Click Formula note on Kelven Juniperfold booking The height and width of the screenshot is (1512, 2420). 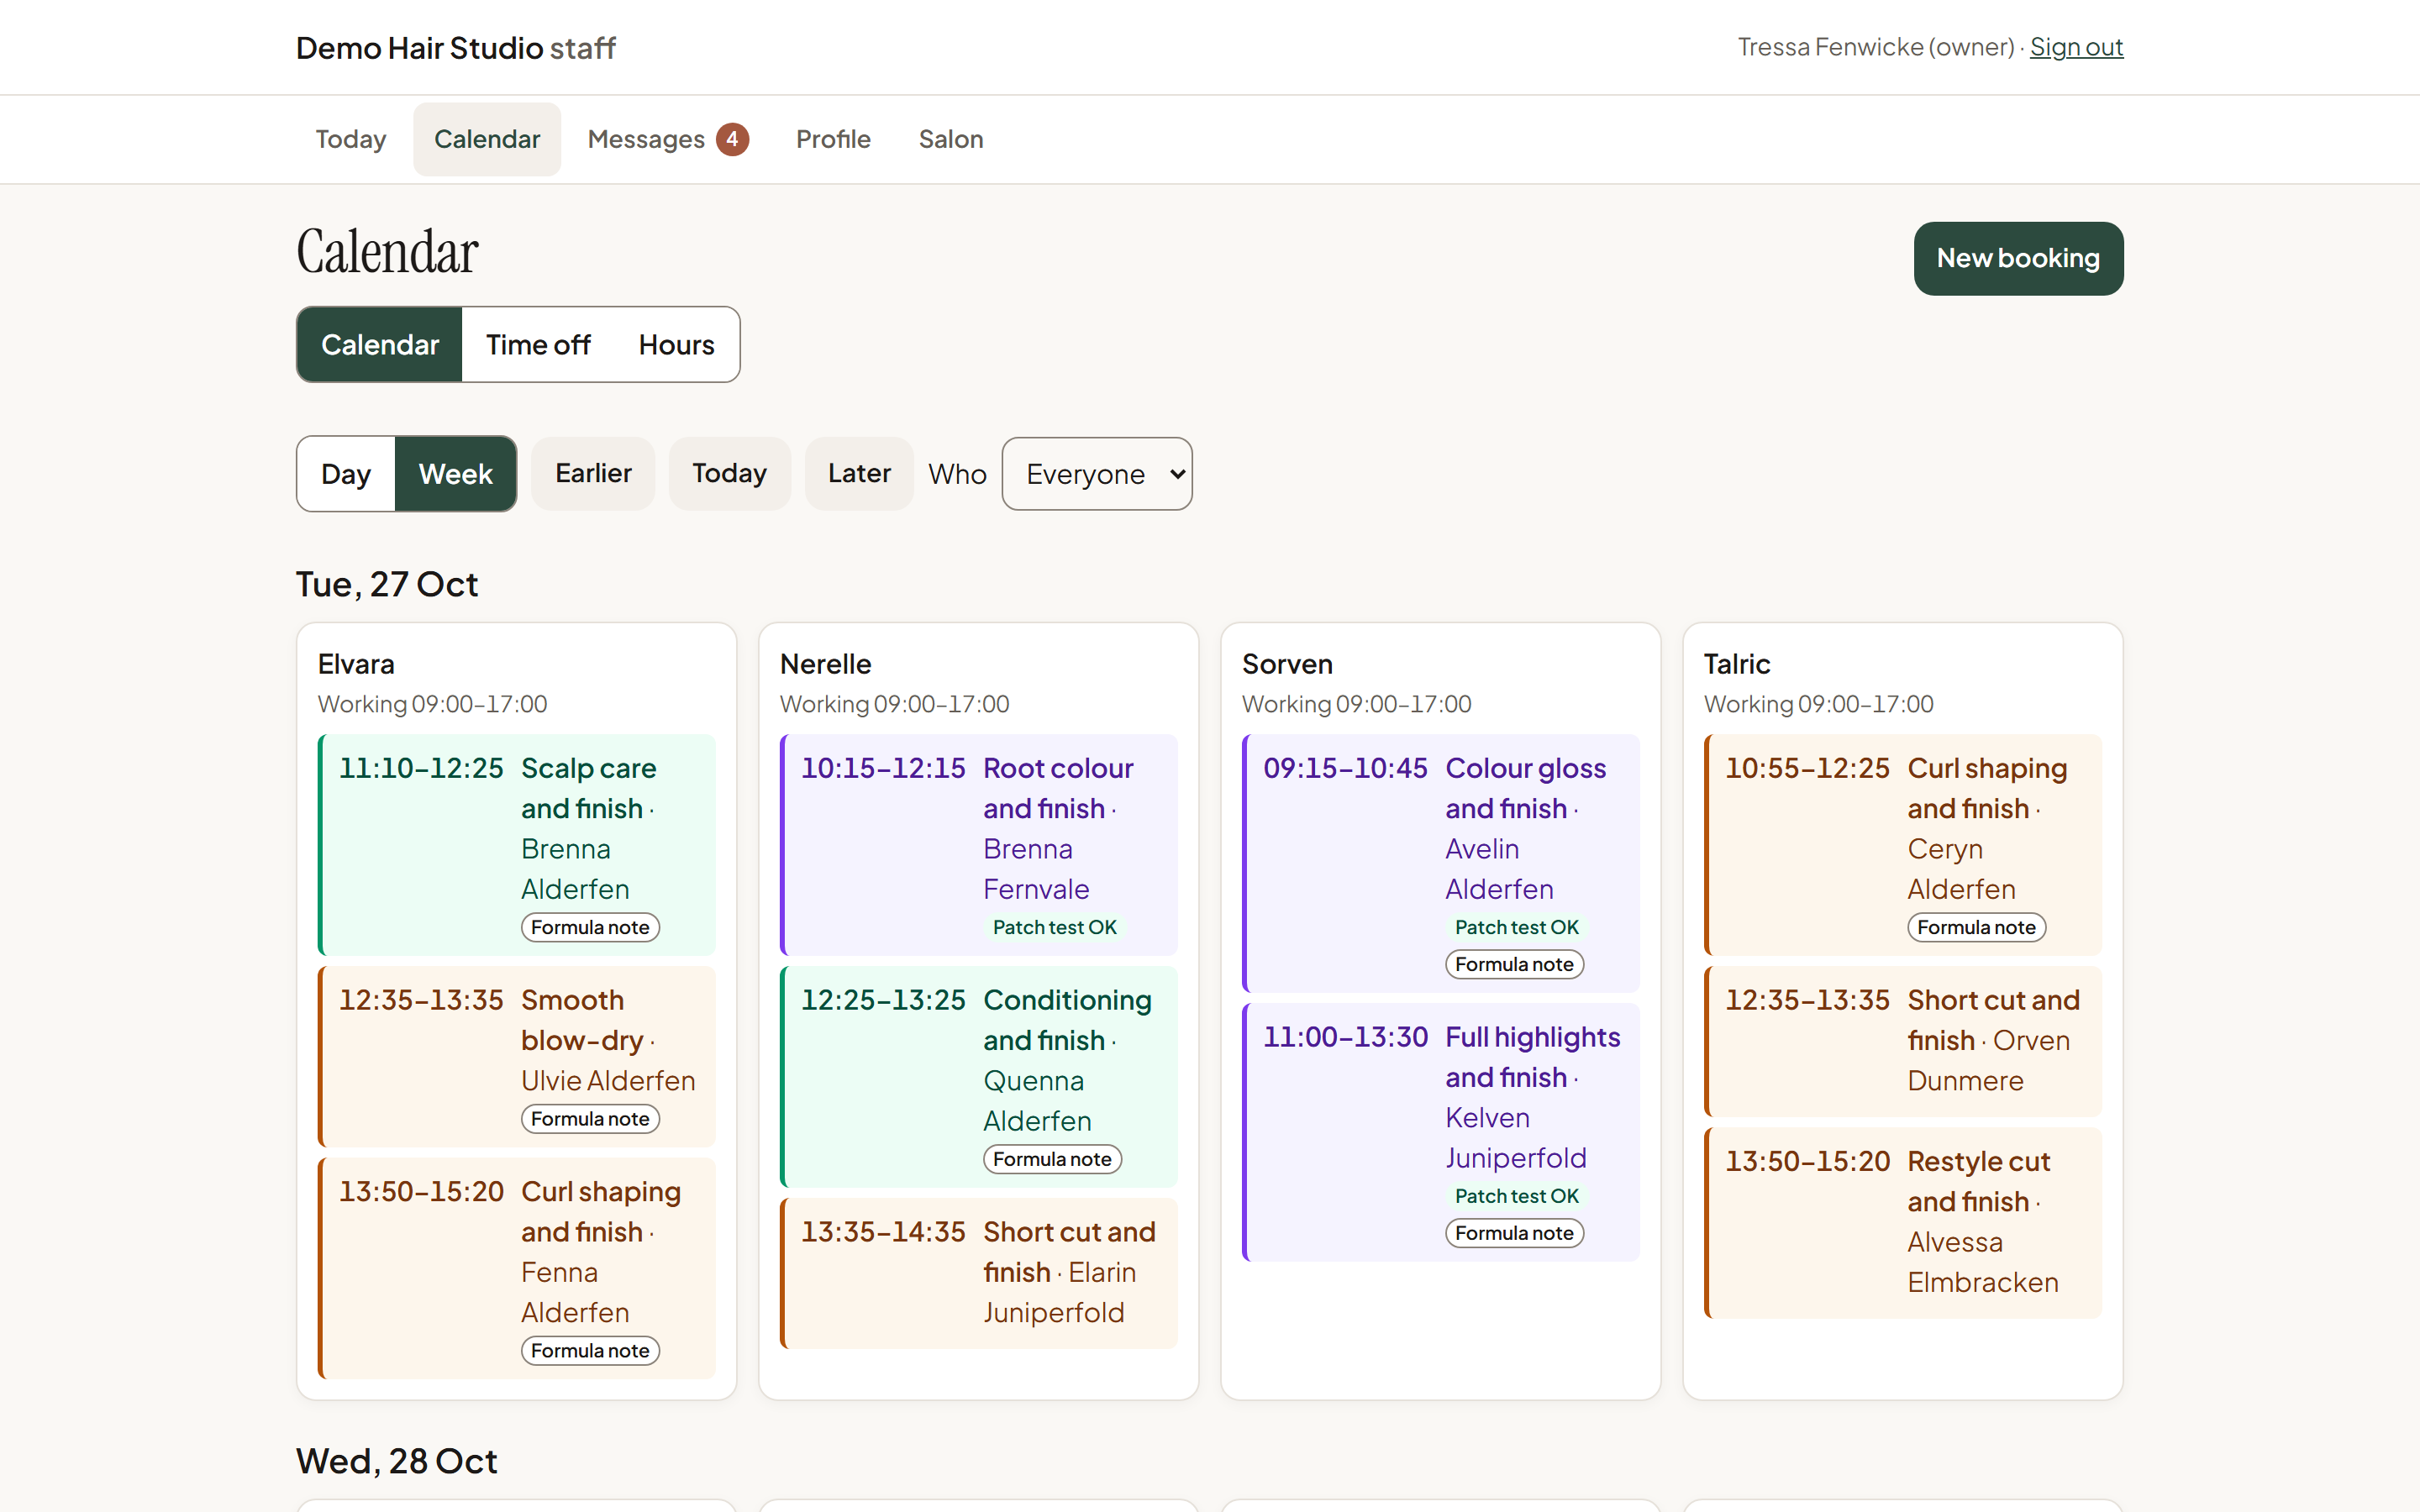click(1514, 1233)
